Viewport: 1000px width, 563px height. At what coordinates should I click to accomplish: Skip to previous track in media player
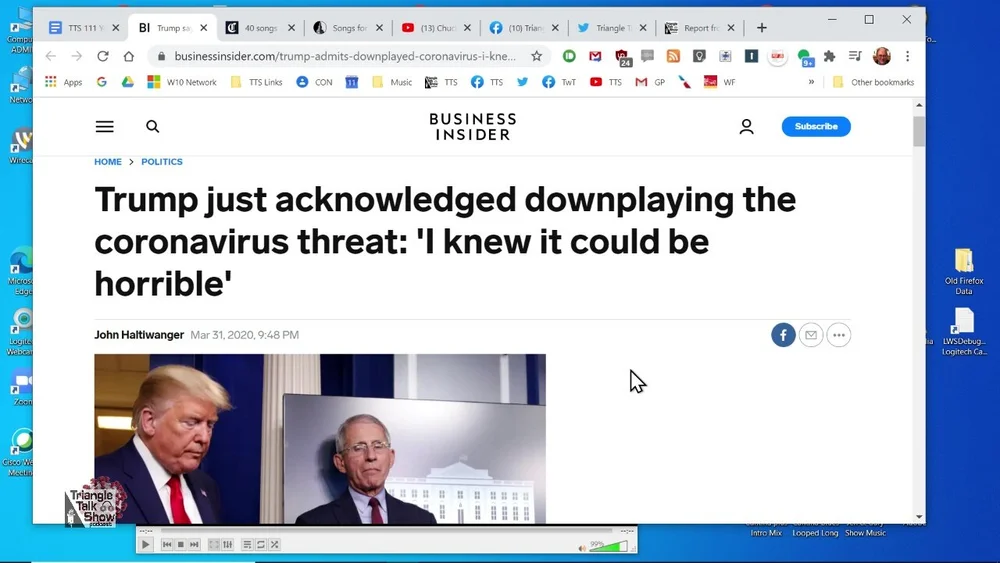click(x=167, y=545)
